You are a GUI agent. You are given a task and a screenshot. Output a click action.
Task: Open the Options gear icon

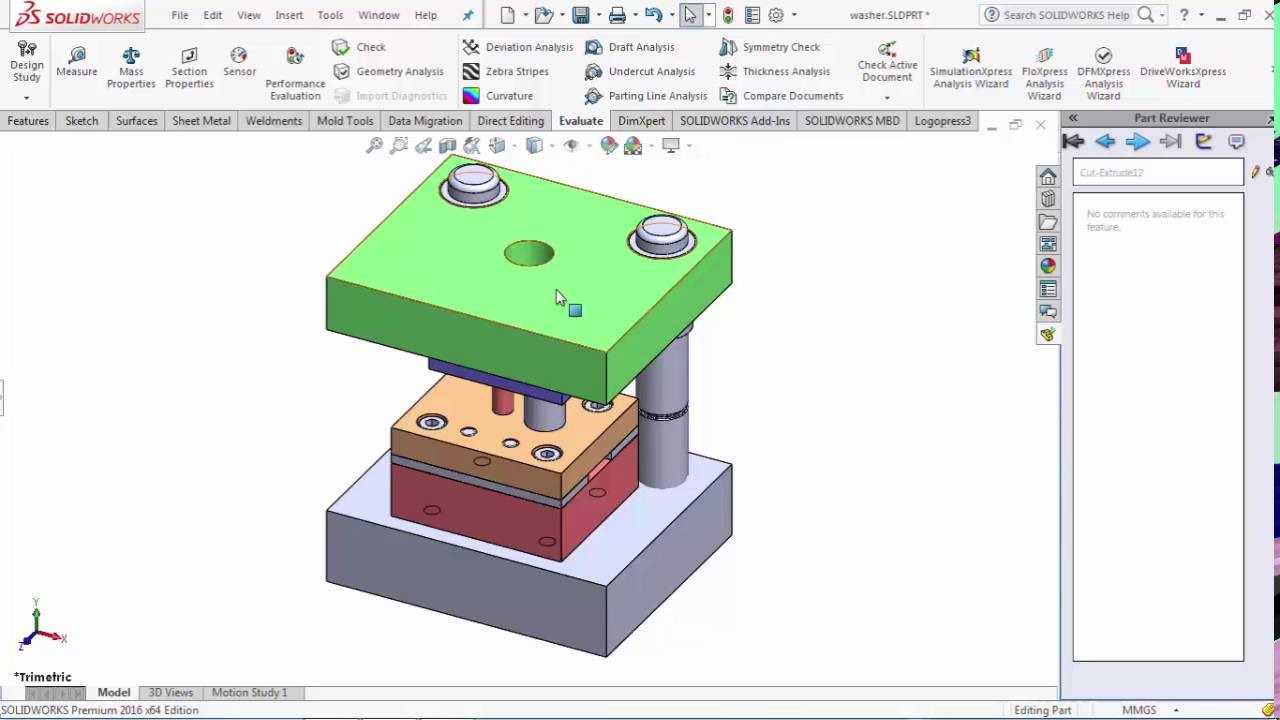[x=776, y=15]
